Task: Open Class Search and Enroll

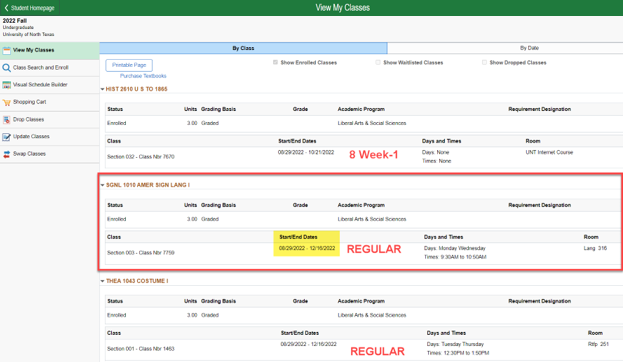Action: [x=49, y=68]
